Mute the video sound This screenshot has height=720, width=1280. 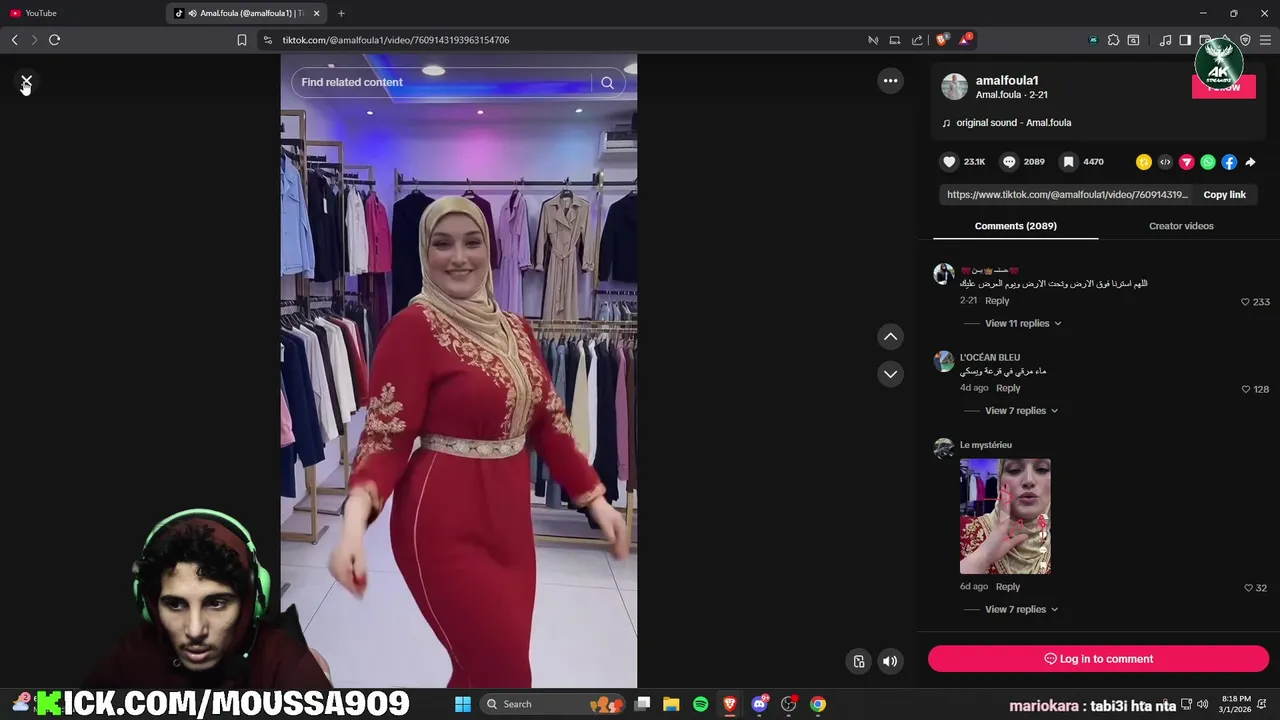[x=890, y=661]
